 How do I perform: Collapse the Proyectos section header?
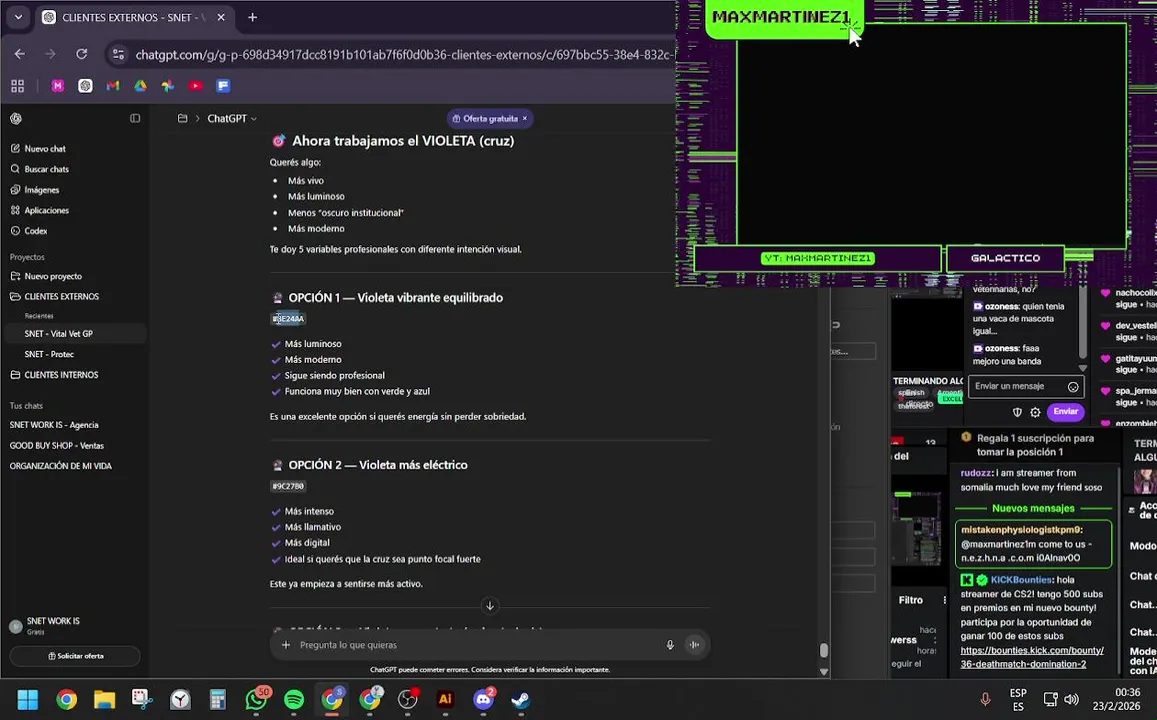[27, 257]
